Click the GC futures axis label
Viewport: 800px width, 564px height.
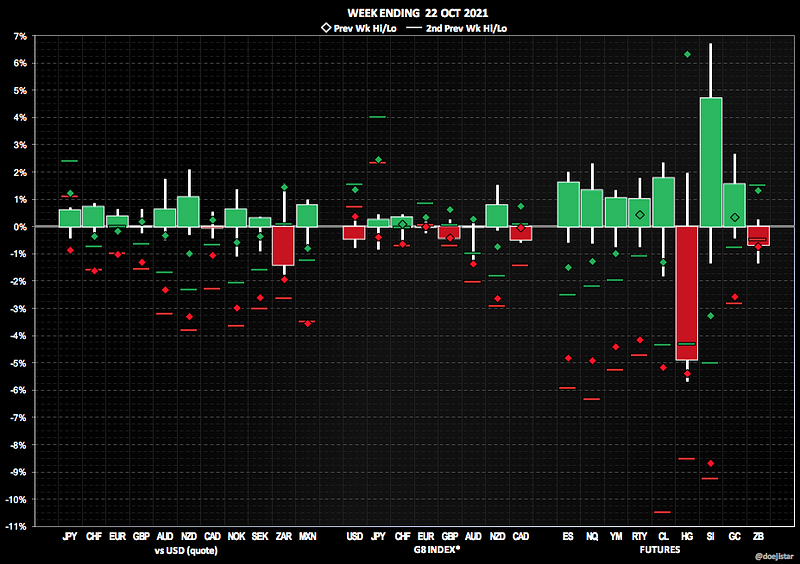[734, 536]
